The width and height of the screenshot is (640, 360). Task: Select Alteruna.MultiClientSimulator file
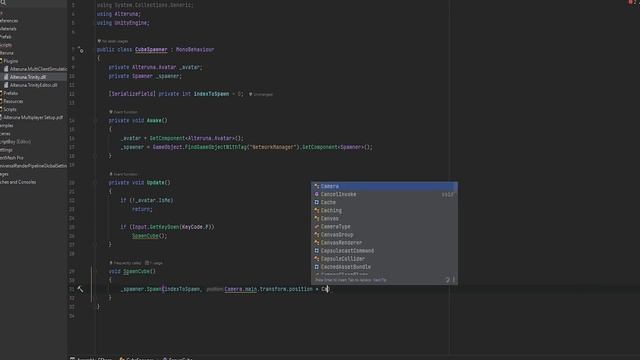point(38,69)
